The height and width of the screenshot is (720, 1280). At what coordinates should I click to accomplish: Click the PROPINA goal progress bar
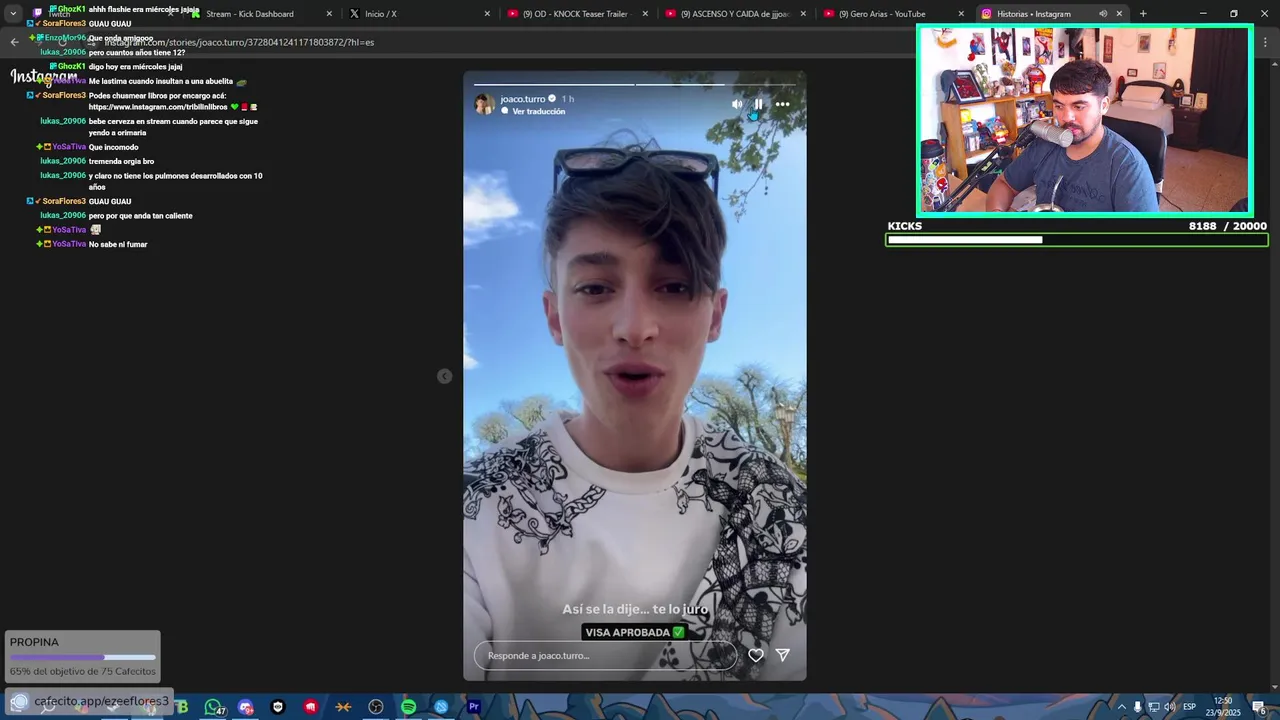pos(83,657)
